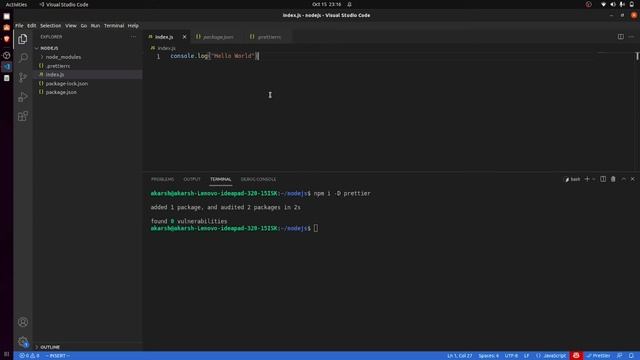Open errors and warnings status indicator
The width and height of the screenshot is (640, 360).
pos(29,356)
